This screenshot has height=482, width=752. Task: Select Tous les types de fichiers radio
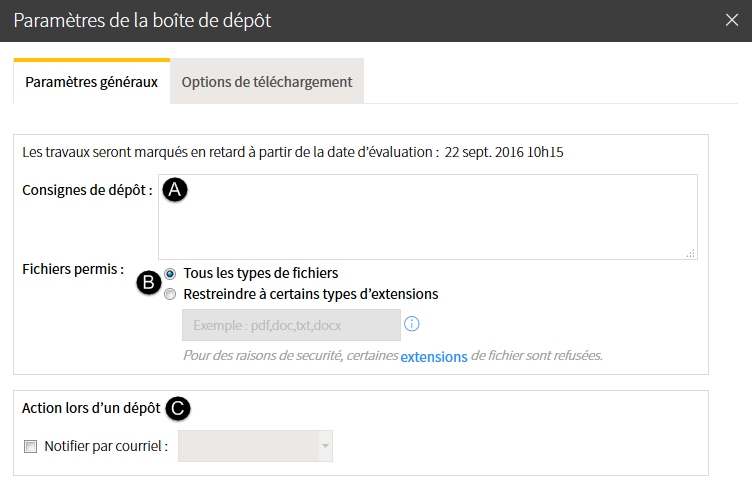[x=170, y=274]
